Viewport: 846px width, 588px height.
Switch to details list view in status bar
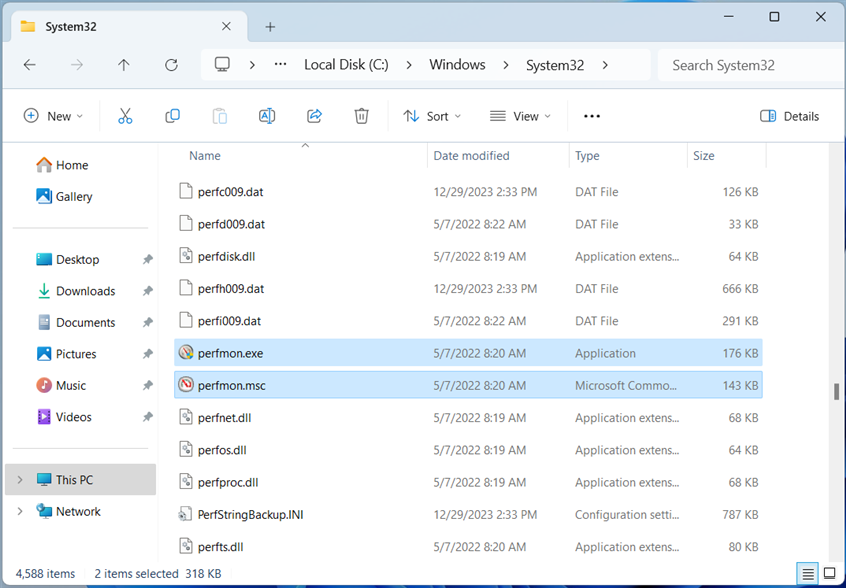tap(806, 574)
